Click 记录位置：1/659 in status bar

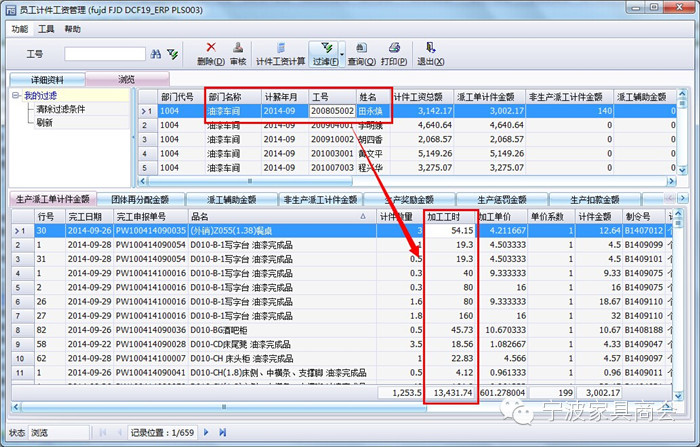[162, 432]
